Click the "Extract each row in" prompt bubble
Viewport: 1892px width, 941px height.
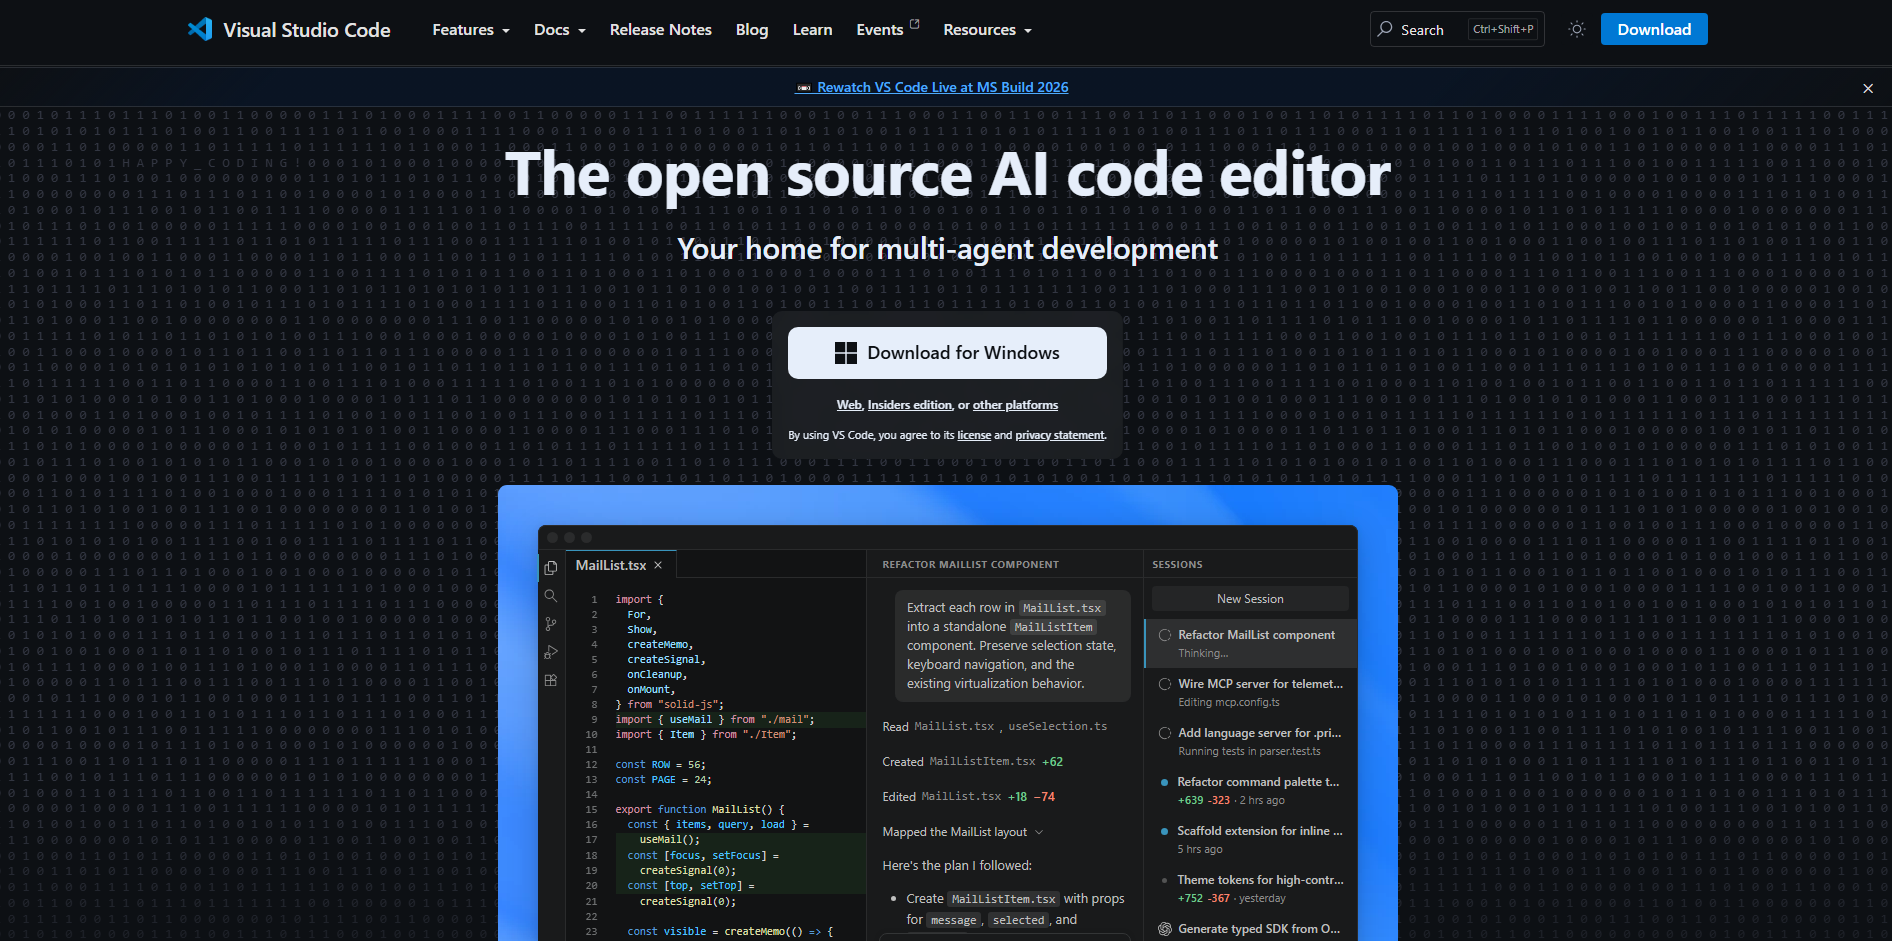click(1013, 645)
